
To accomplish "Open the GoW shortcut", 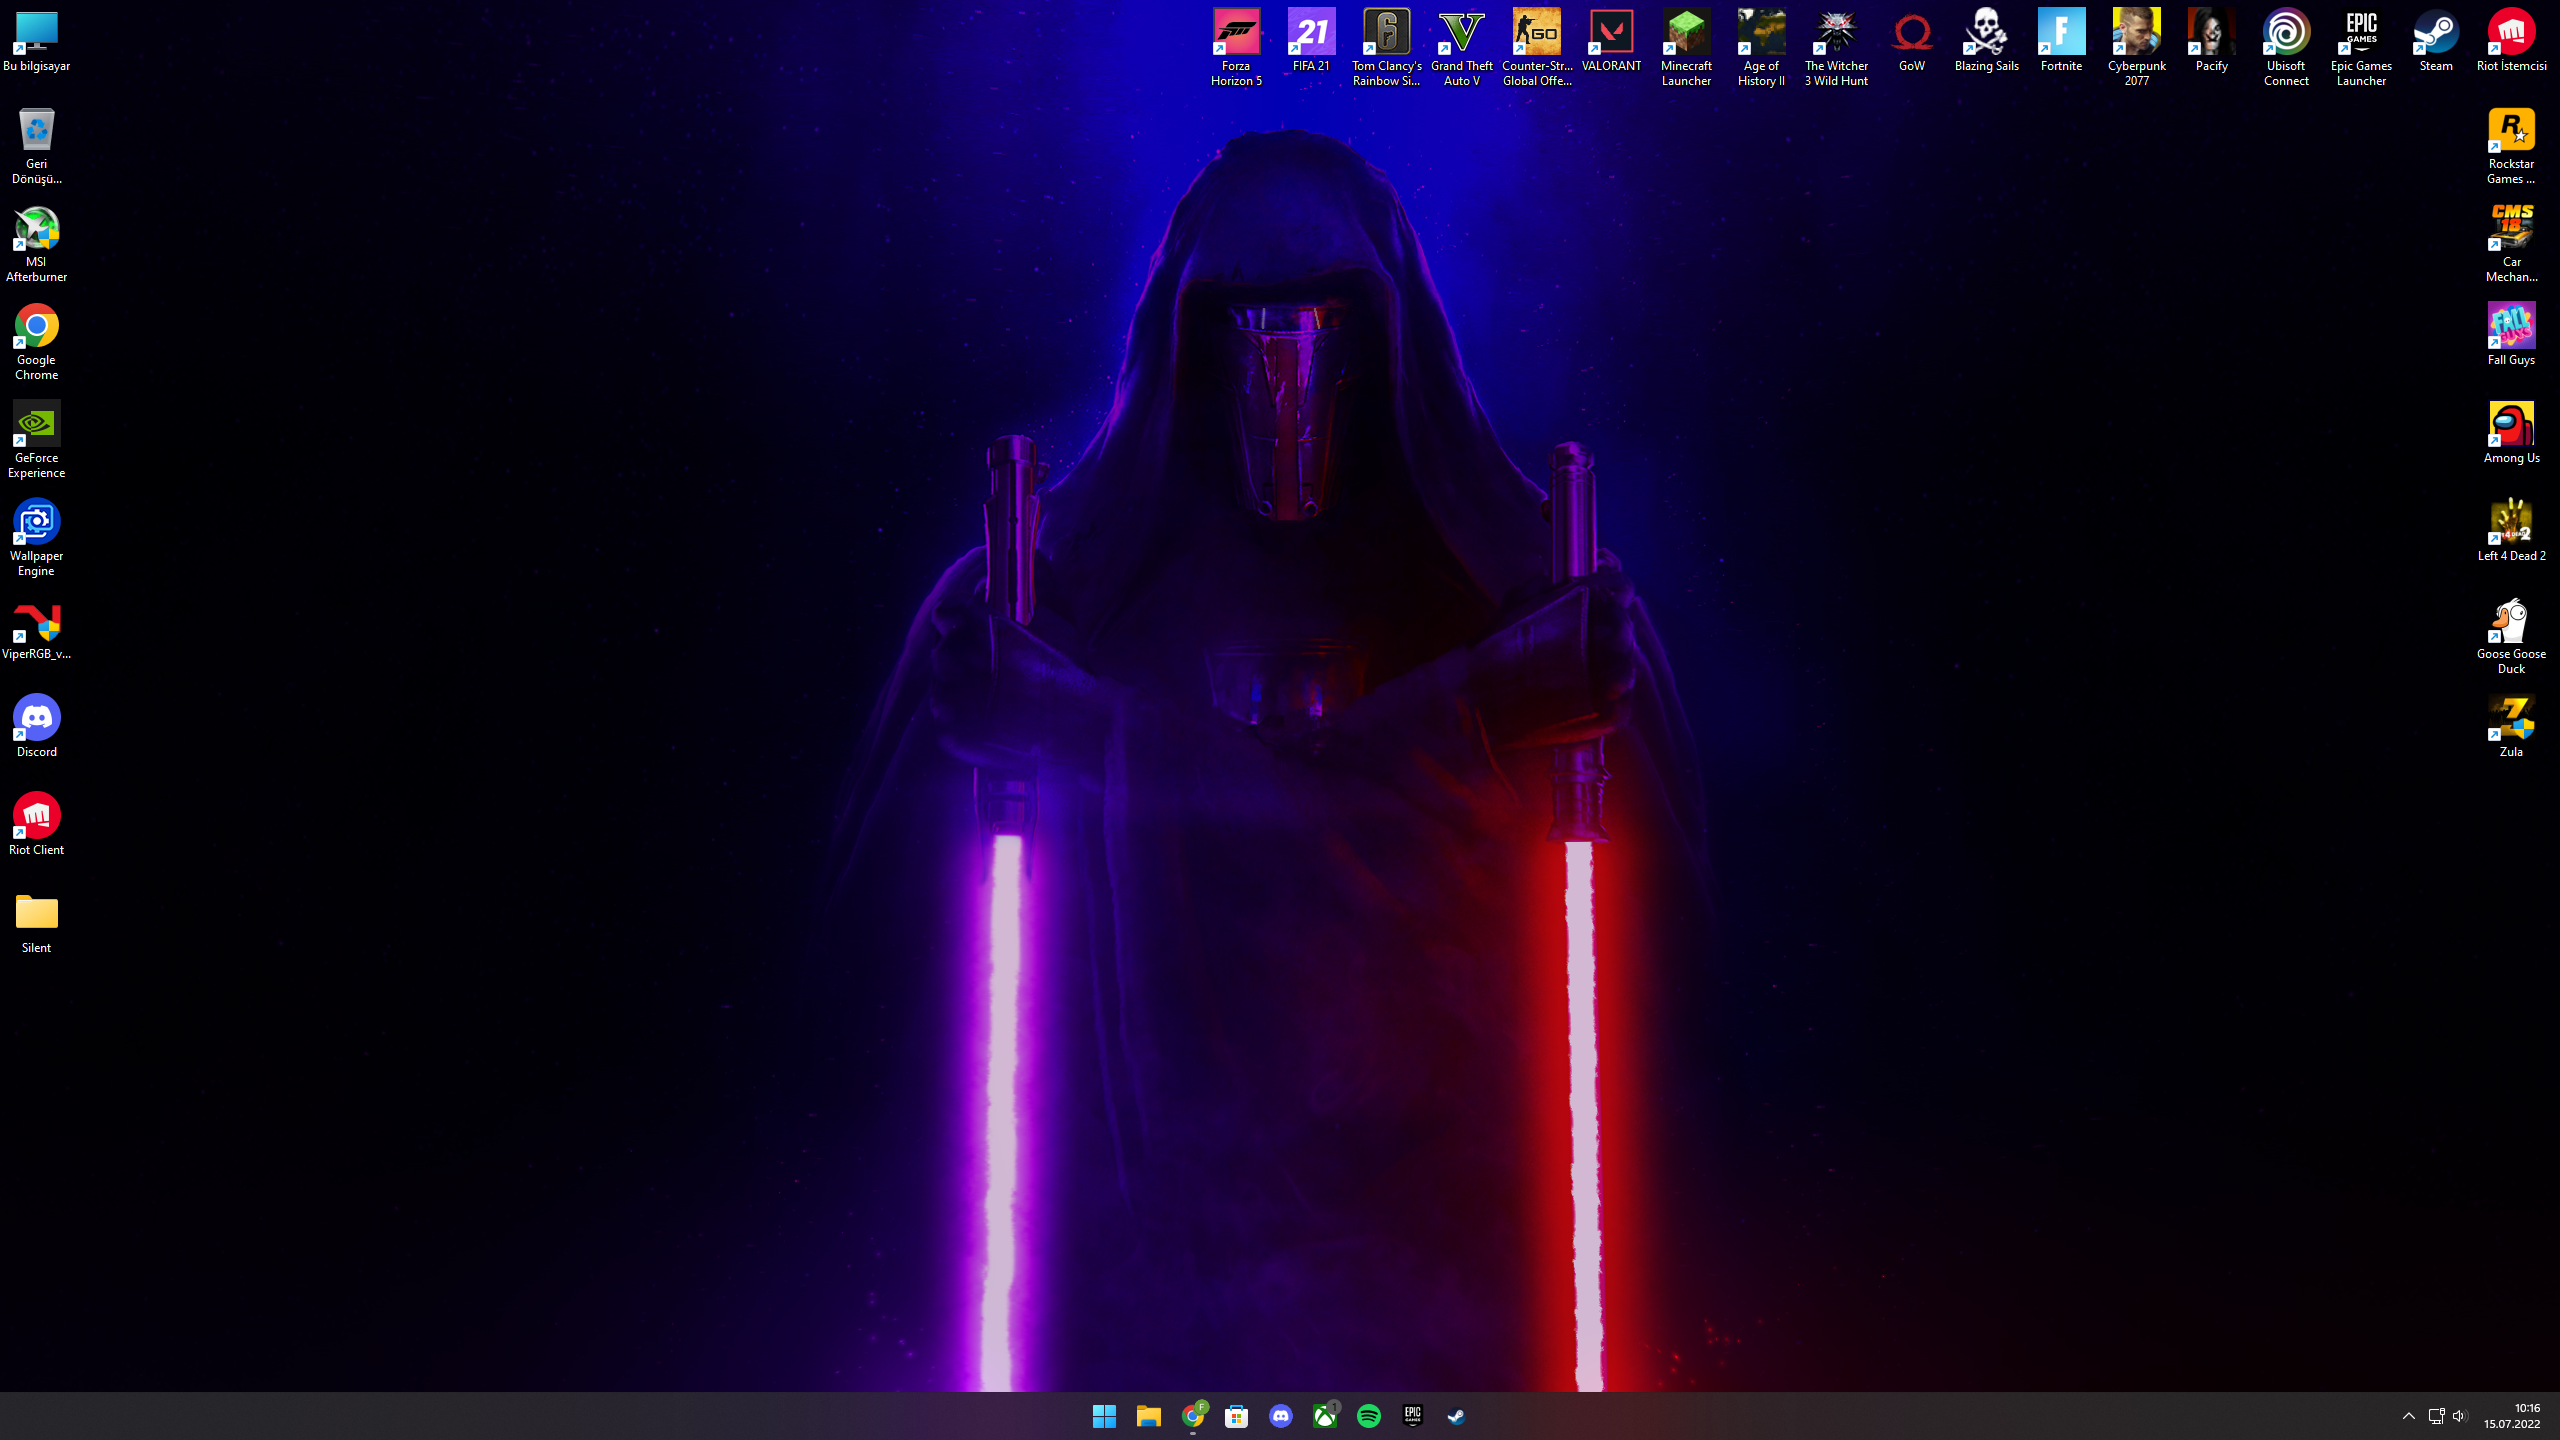I will (x=1911, y=42).
